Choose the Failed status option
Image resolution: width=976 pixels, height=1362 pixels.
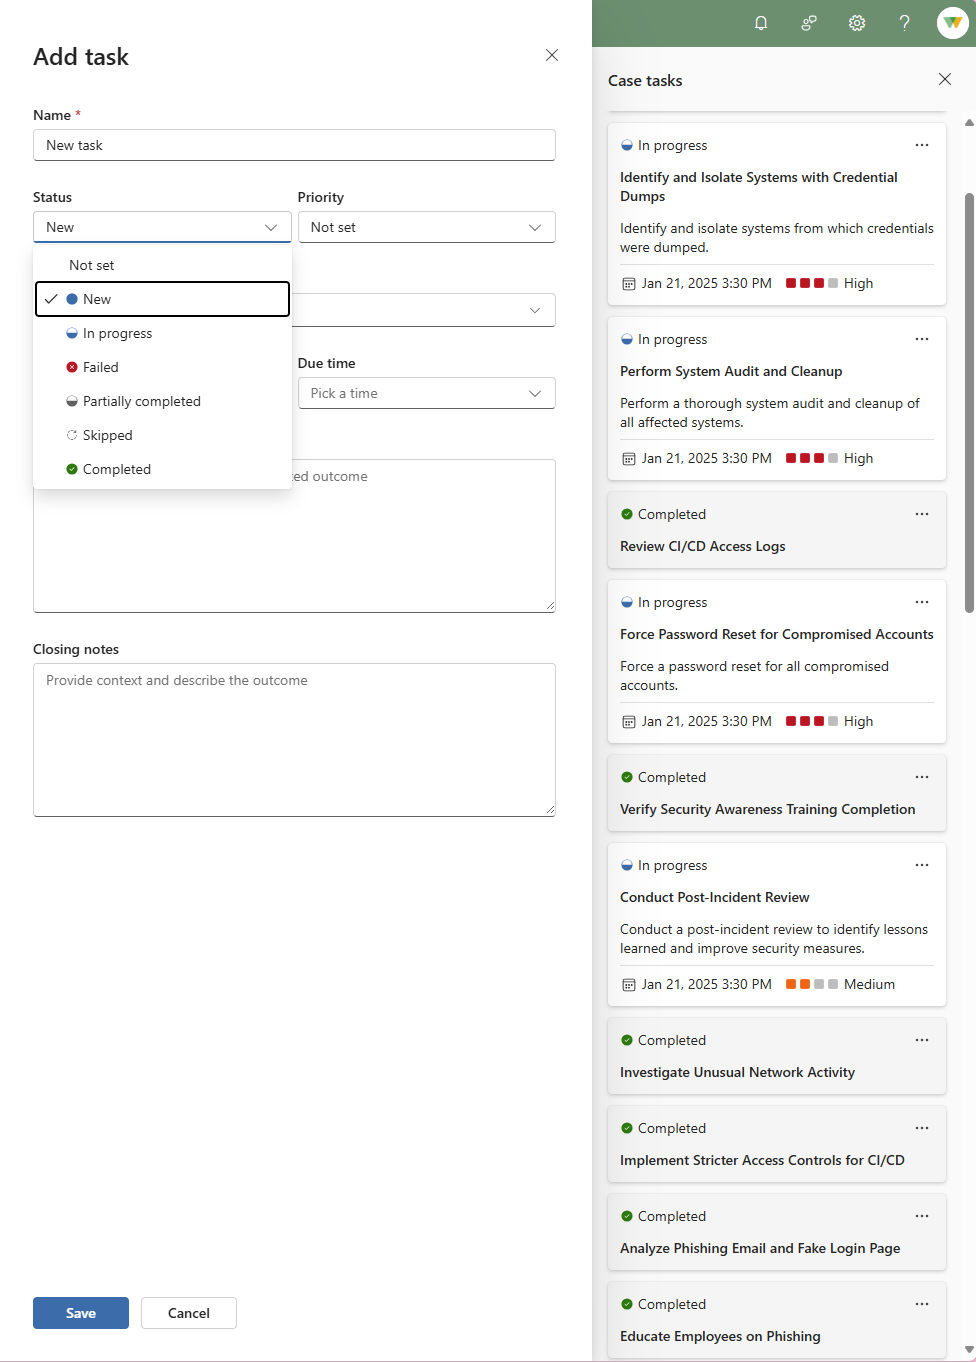pyautogui.click(x=101, y=367)
